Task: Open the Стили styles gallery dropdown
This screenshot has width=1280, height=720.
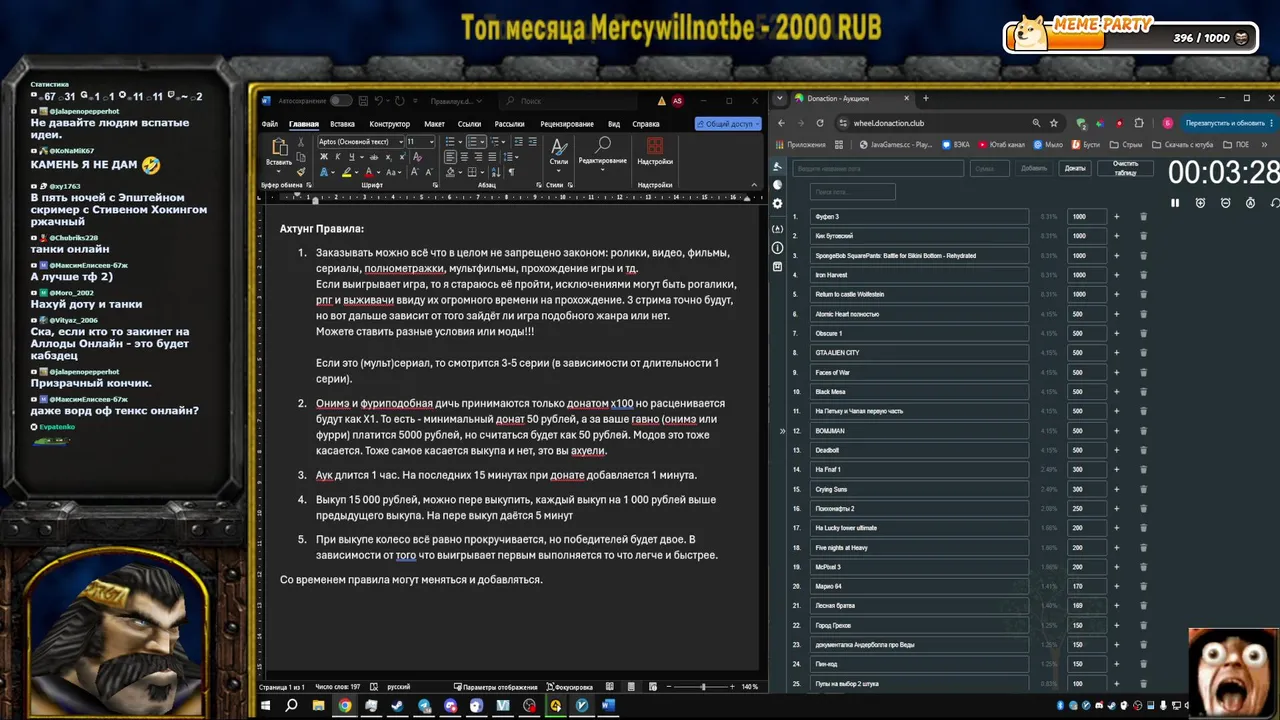Action: tap(558, 171)
